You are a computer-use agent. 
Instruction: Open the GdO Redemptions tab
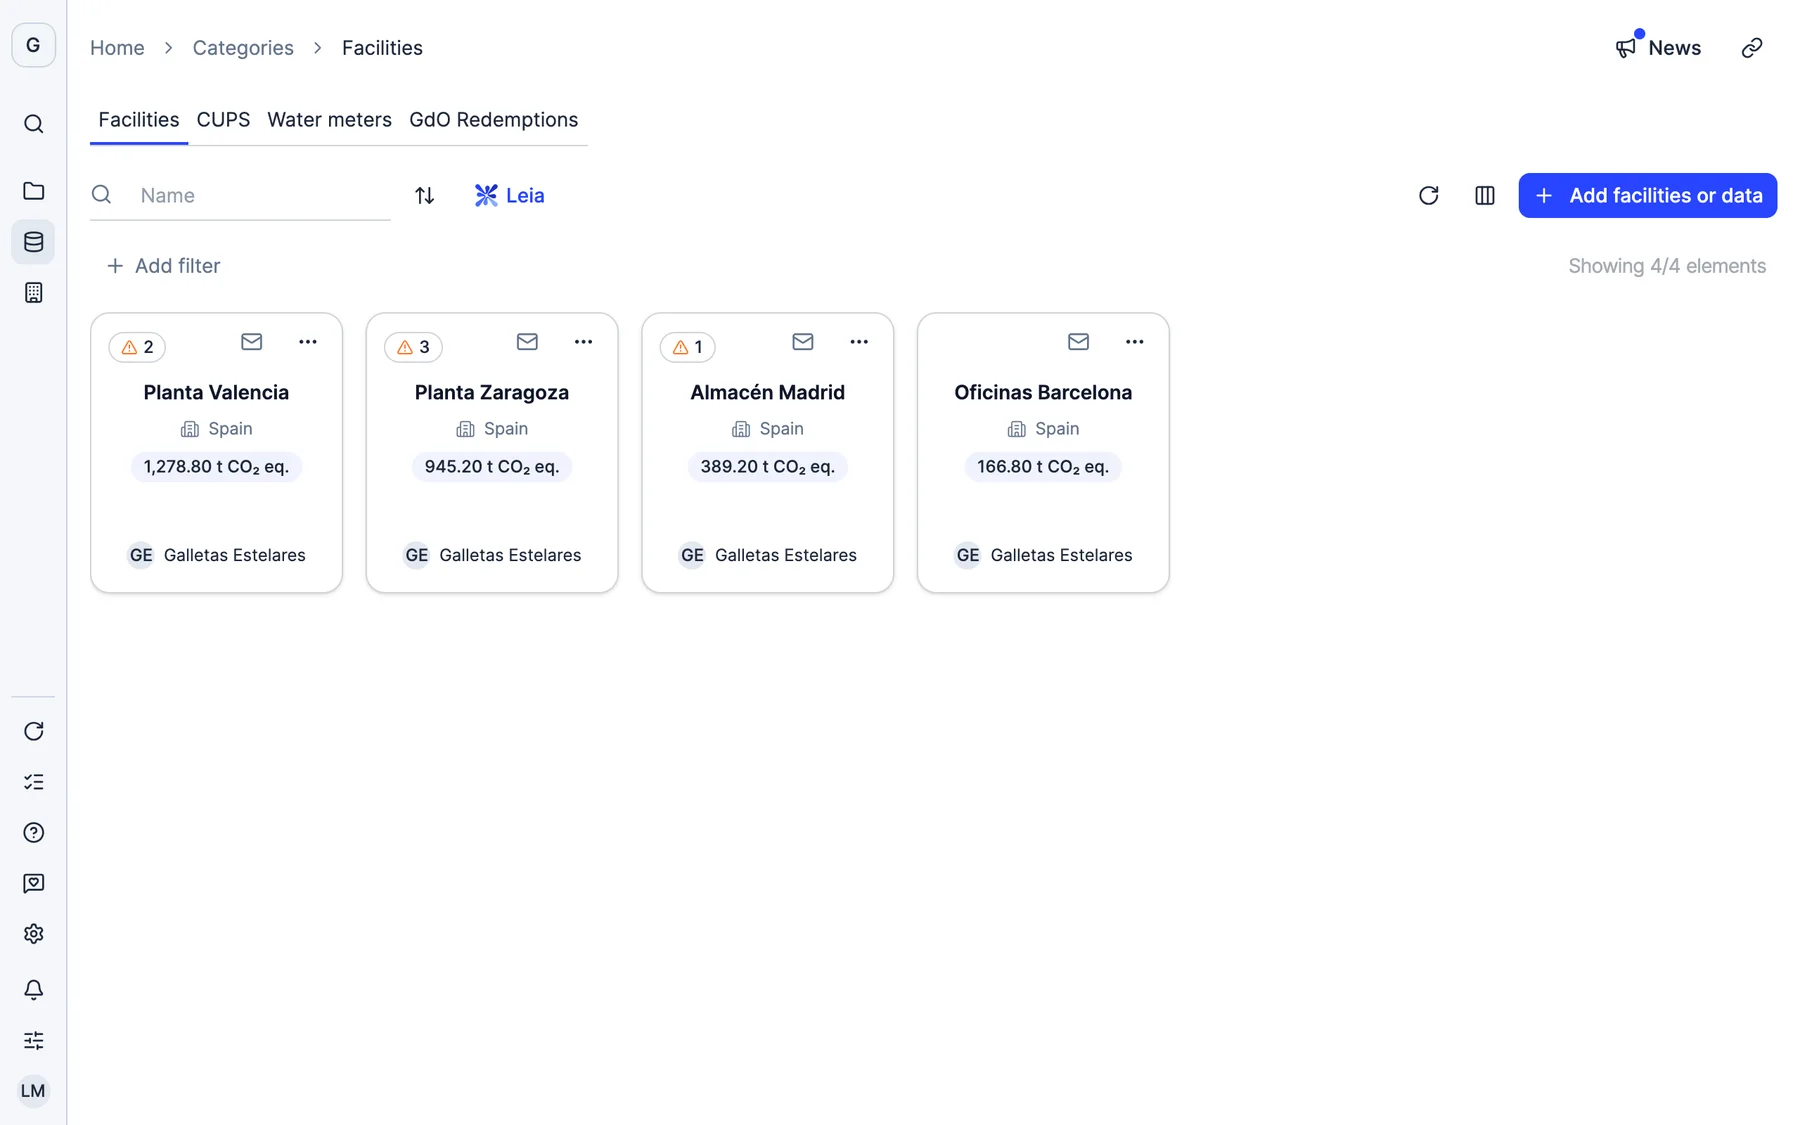(493, 120)
